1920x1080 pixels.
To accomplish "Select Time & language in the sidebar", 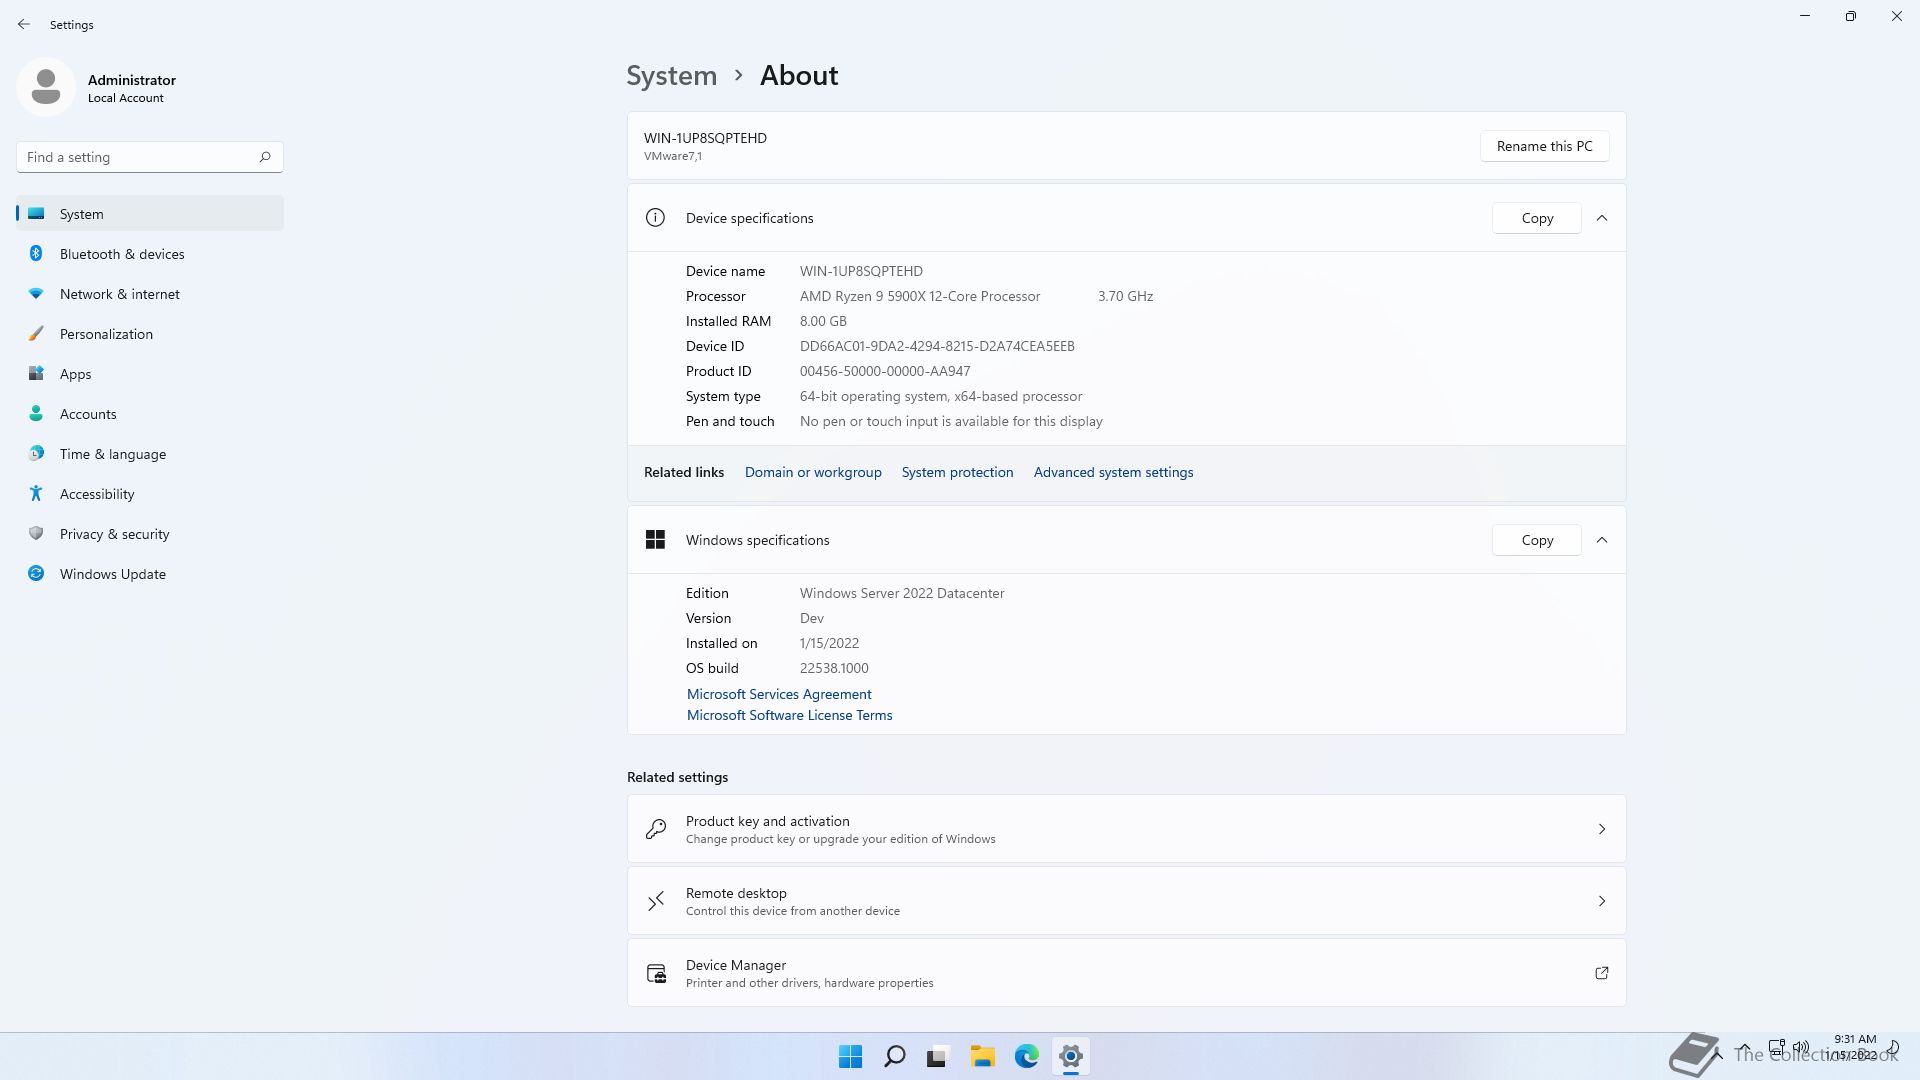I will click(x=112, y=454).
